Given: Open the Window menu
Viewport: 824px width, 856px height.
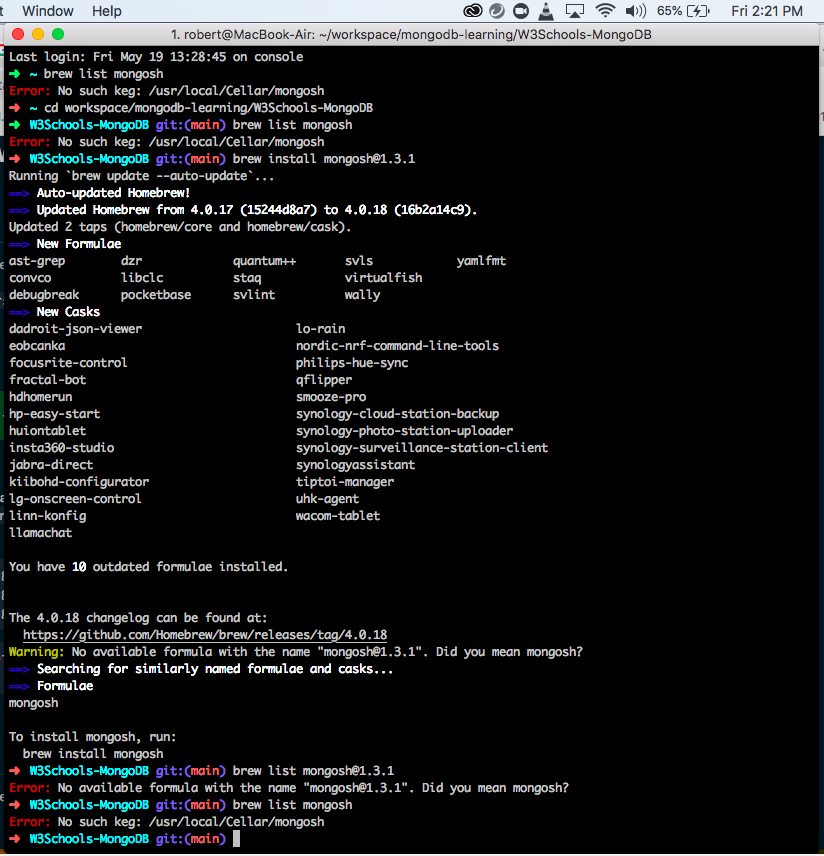Looking at the screenshot, I should (x=47, y=11).
